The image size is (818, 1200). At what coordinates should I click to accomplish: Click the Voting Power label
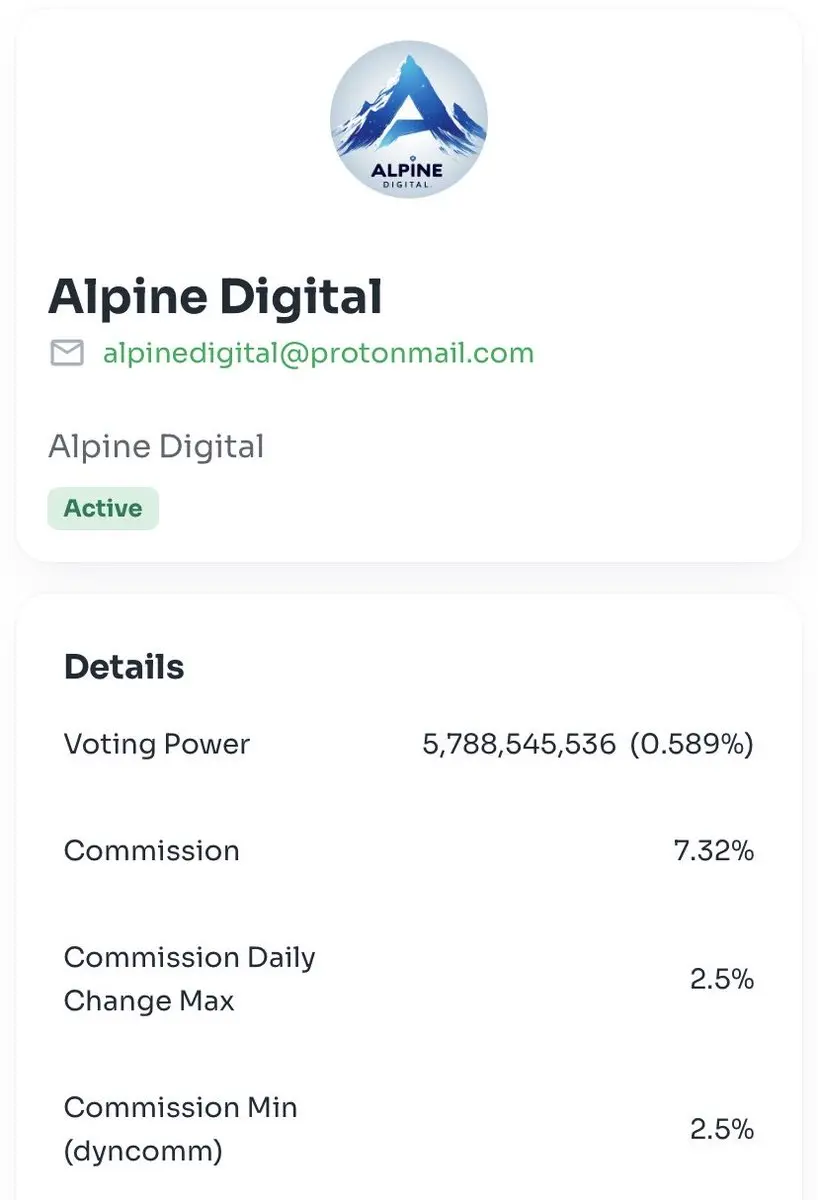(157, 744)
